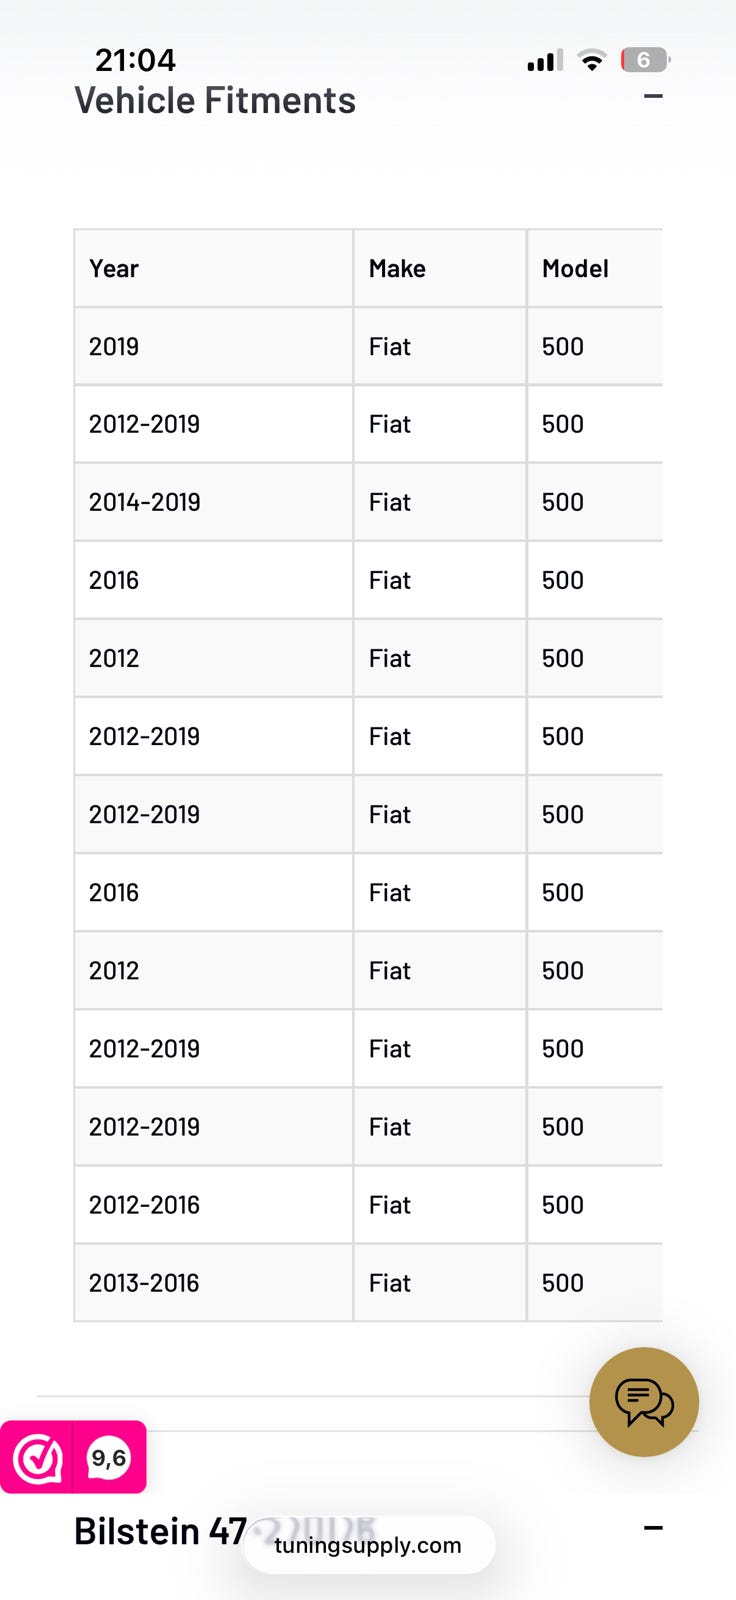Select the 2012-2016 year cell
Viewport: 736px width, 1600px height.
144,1205
